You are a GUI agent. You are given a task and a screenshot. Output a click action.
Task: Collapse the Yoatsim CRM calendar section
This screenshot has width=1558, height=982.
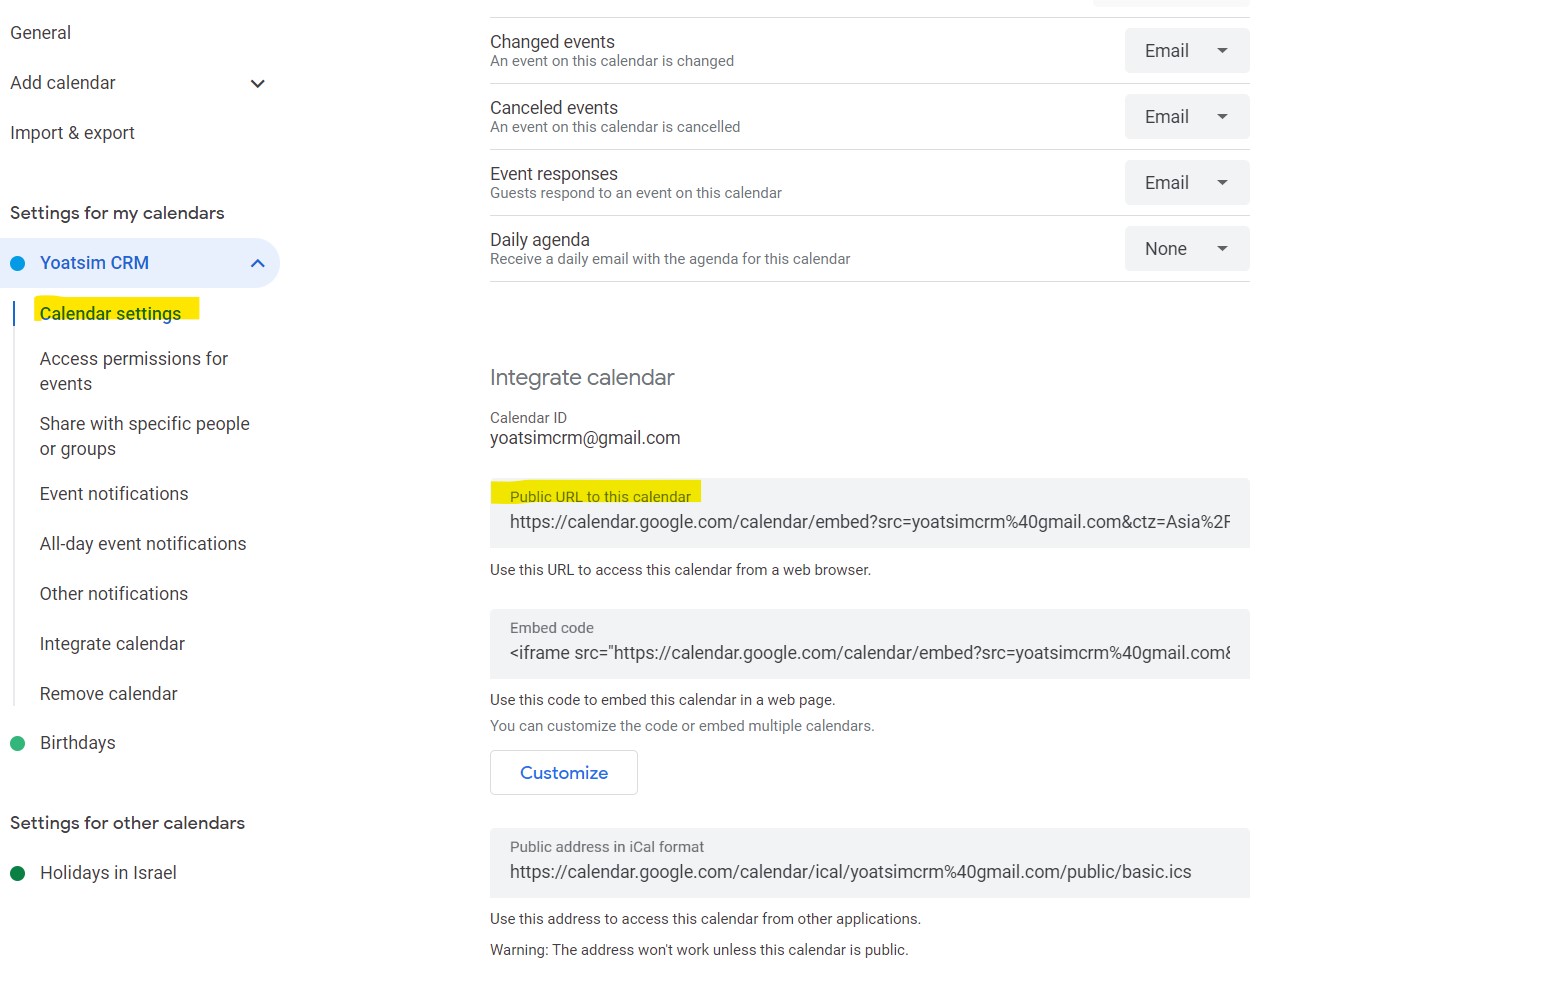(257, 263)
